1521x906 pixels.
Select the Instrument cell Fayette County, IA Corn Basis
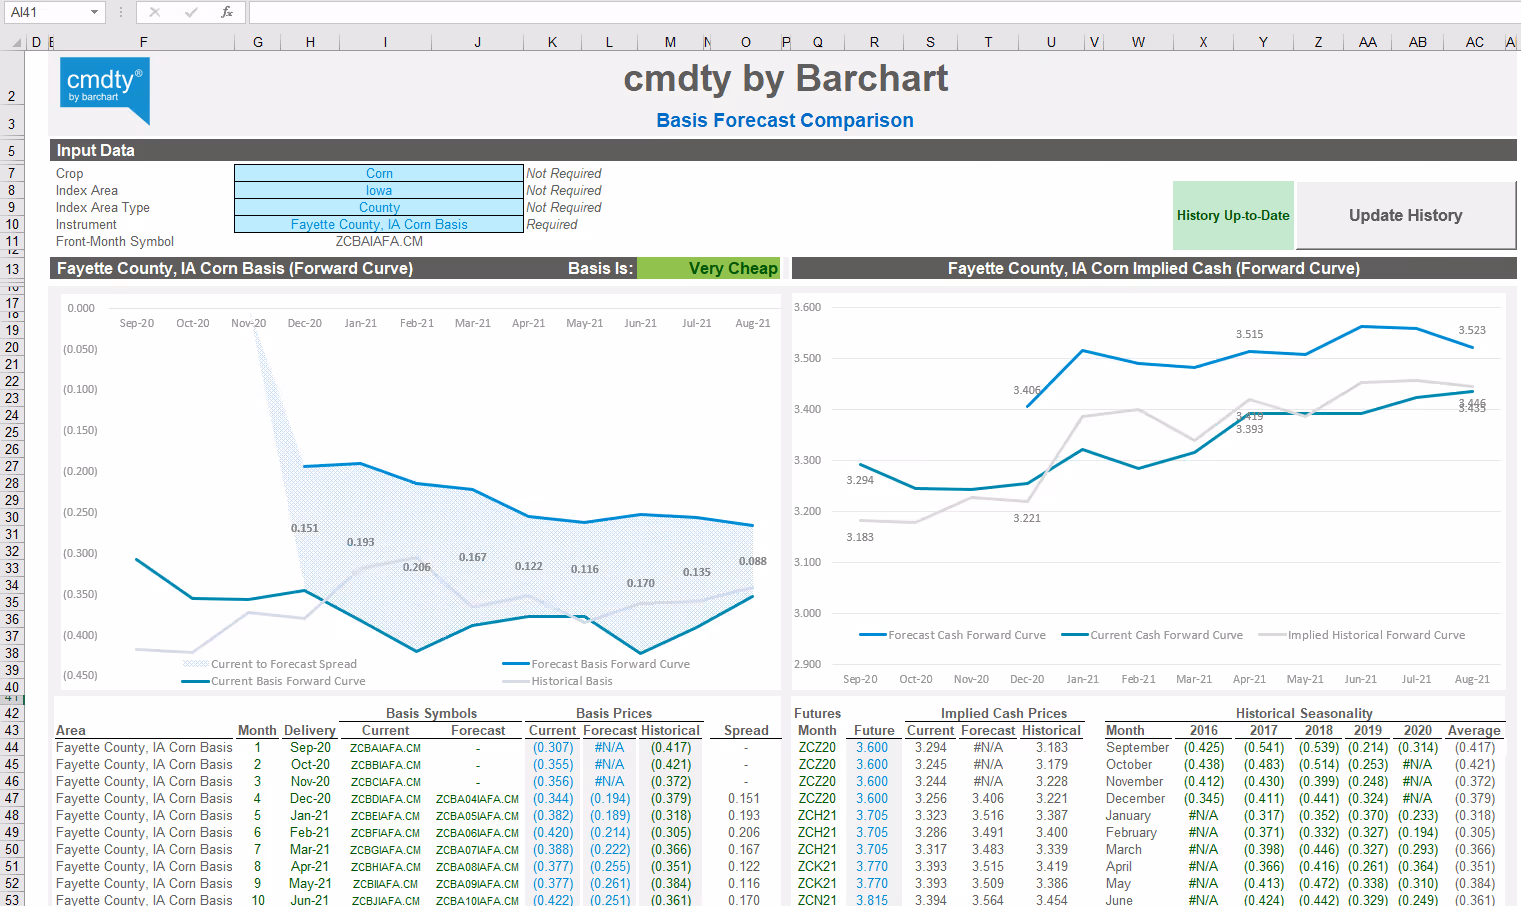coord(379,224)
